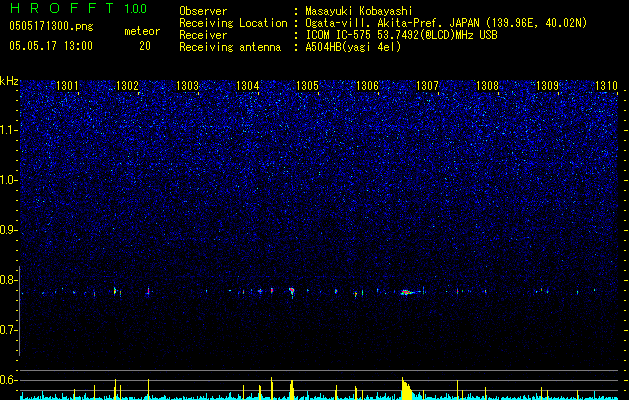
Task: Click the A504HB(yagi 4el) antenna text
Action: pyautogui.click(x=353, y=47)
